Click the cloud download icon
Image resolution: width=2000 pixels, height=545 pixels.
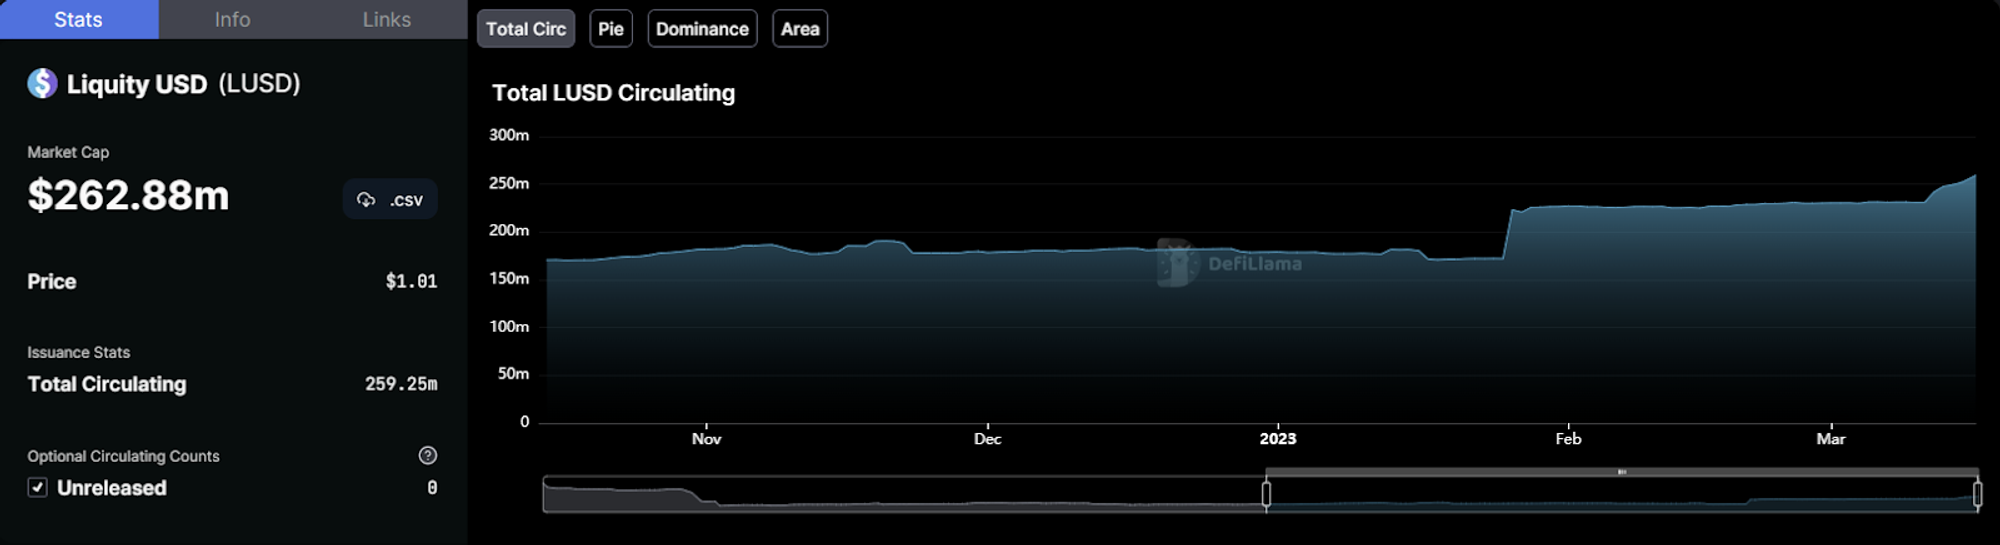coord(366,200)
